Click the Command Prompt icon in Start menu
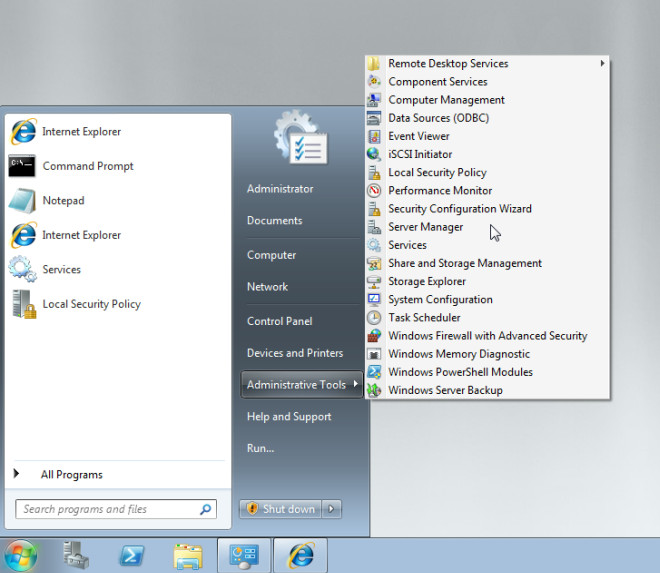Viewport: 660px width, 573px height. pos(22,166)
